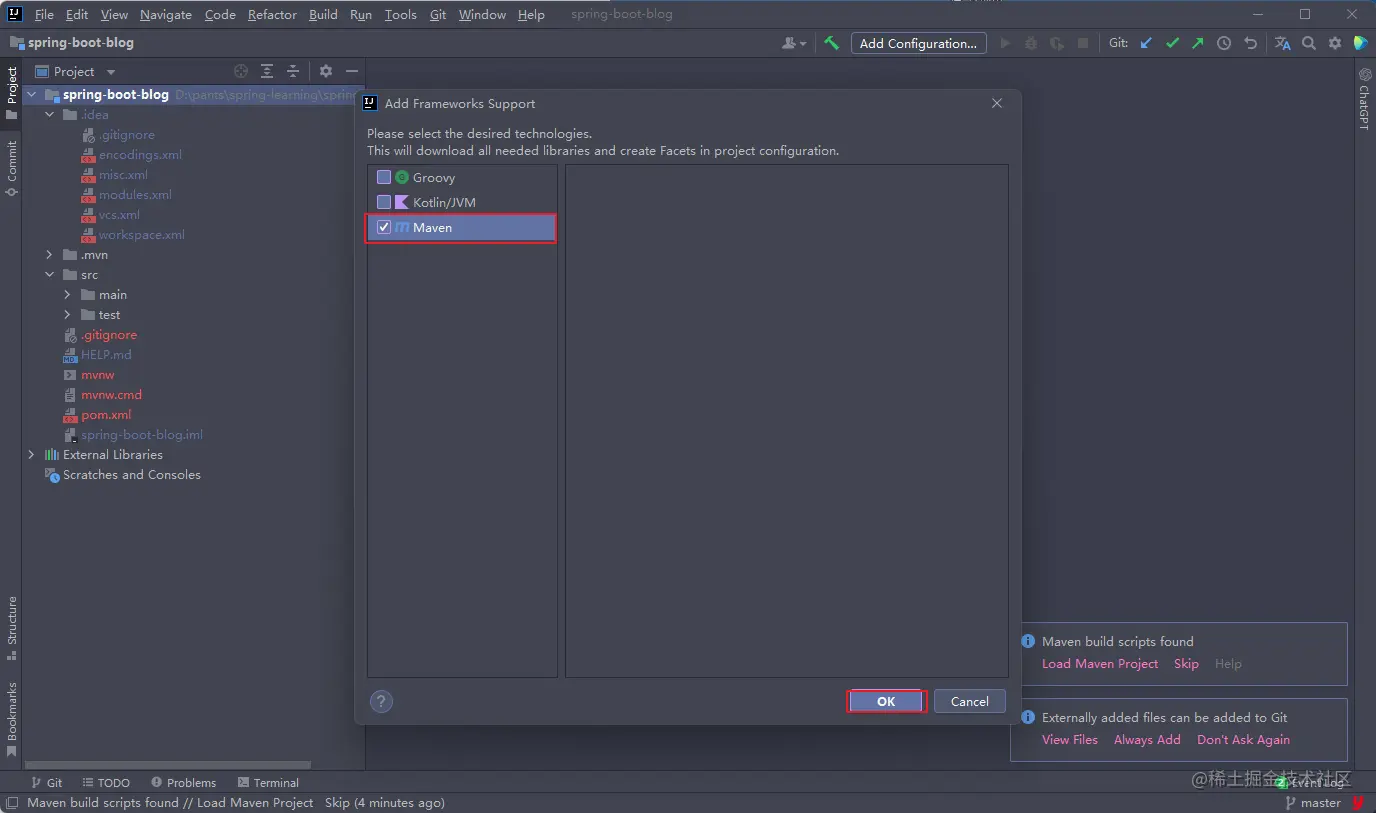Click the select opened file target icon
Viewport: 1376px width, 813px height.
[241, 71]
